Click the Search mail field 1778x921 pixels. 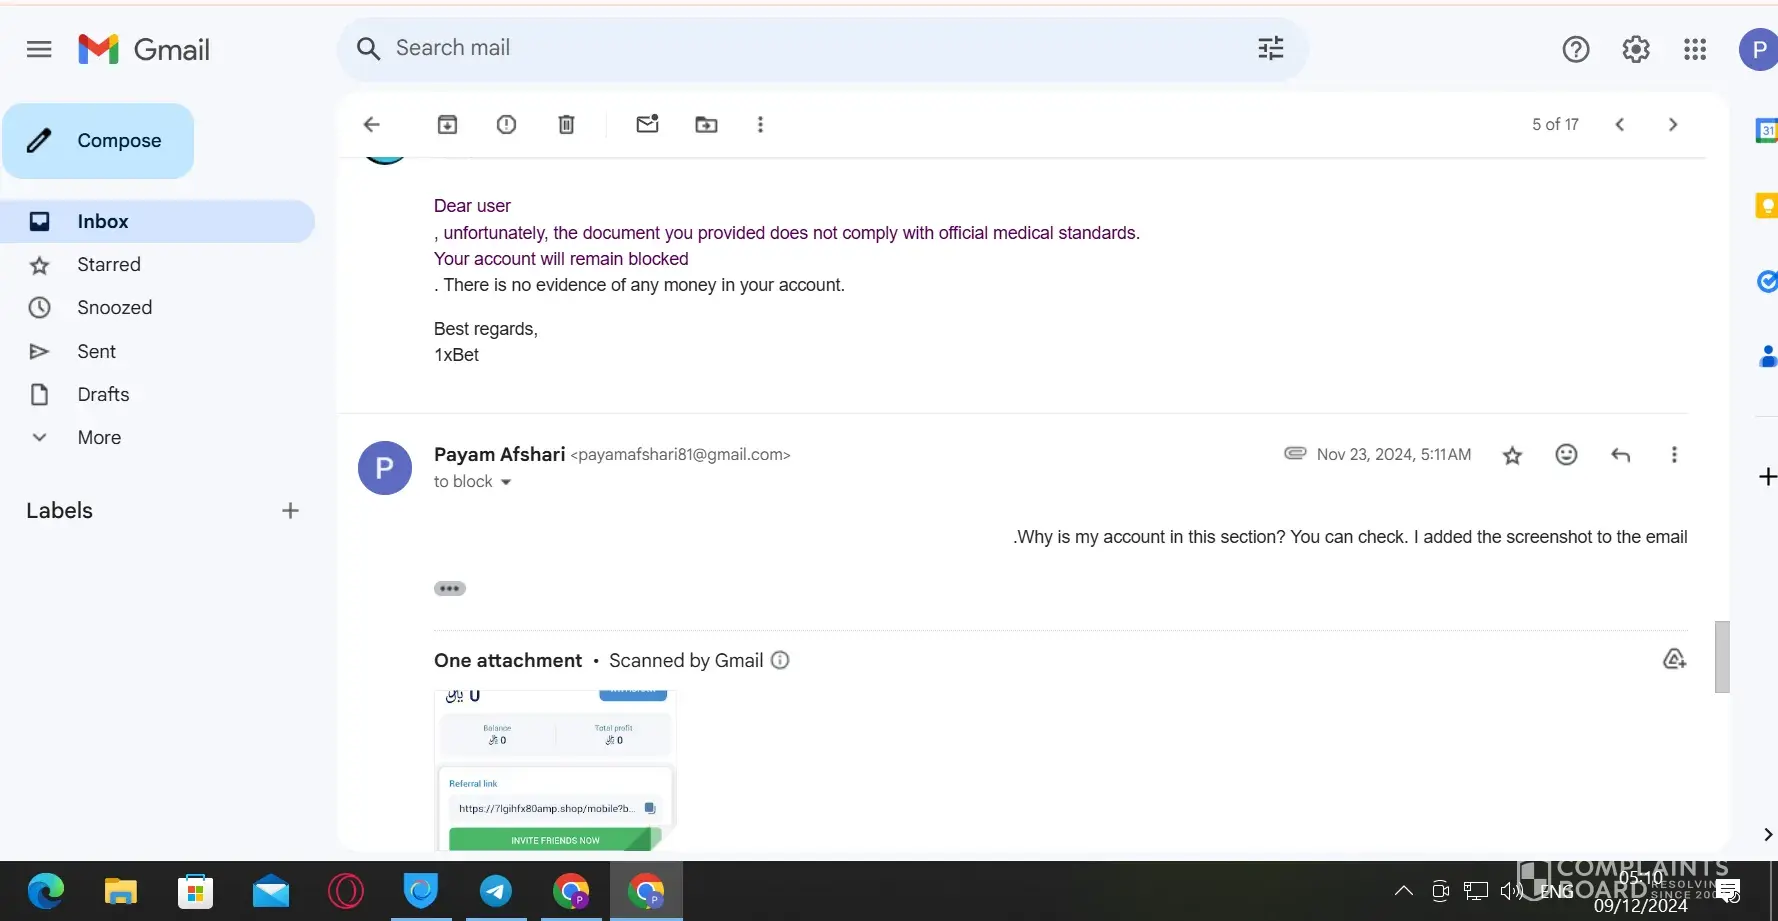click(x=800, y=48)
